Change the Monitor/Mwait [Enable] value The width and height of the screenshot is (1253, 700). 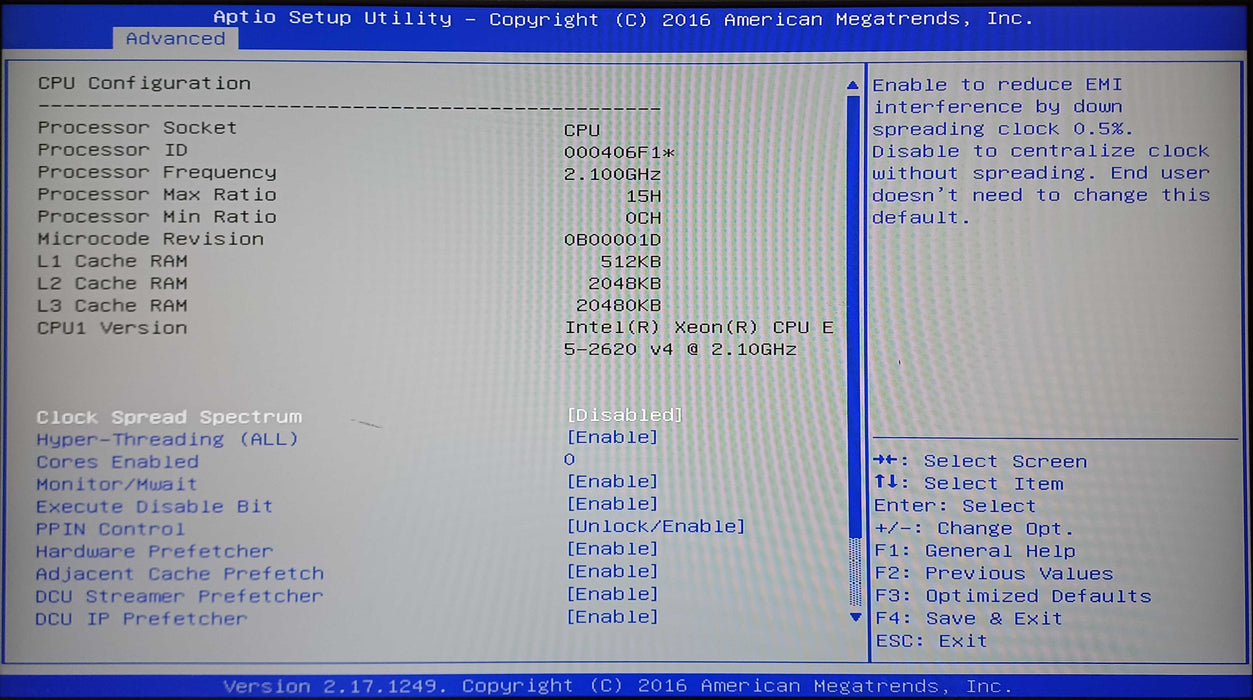click(613, 482)
